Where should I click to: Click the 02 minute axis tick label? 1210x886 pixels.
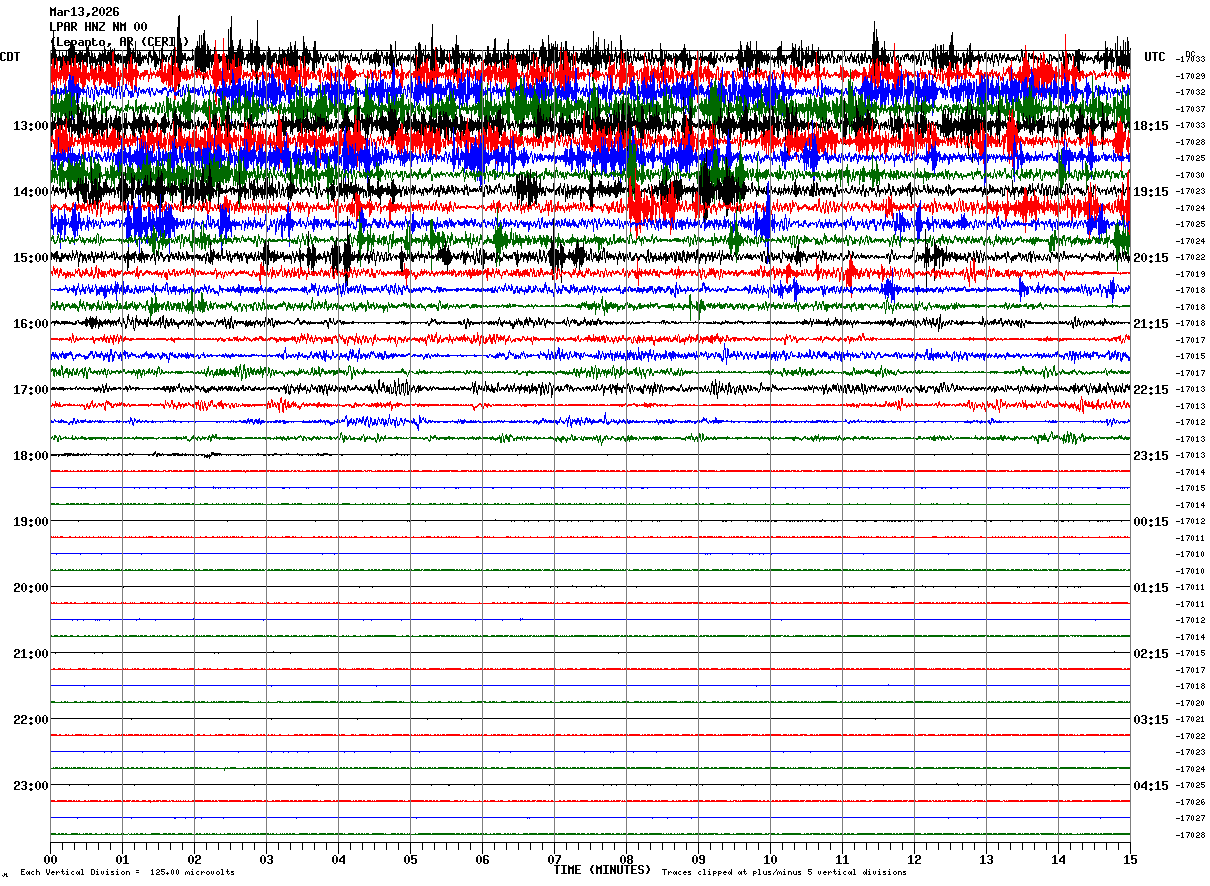[x=195, y=860]
